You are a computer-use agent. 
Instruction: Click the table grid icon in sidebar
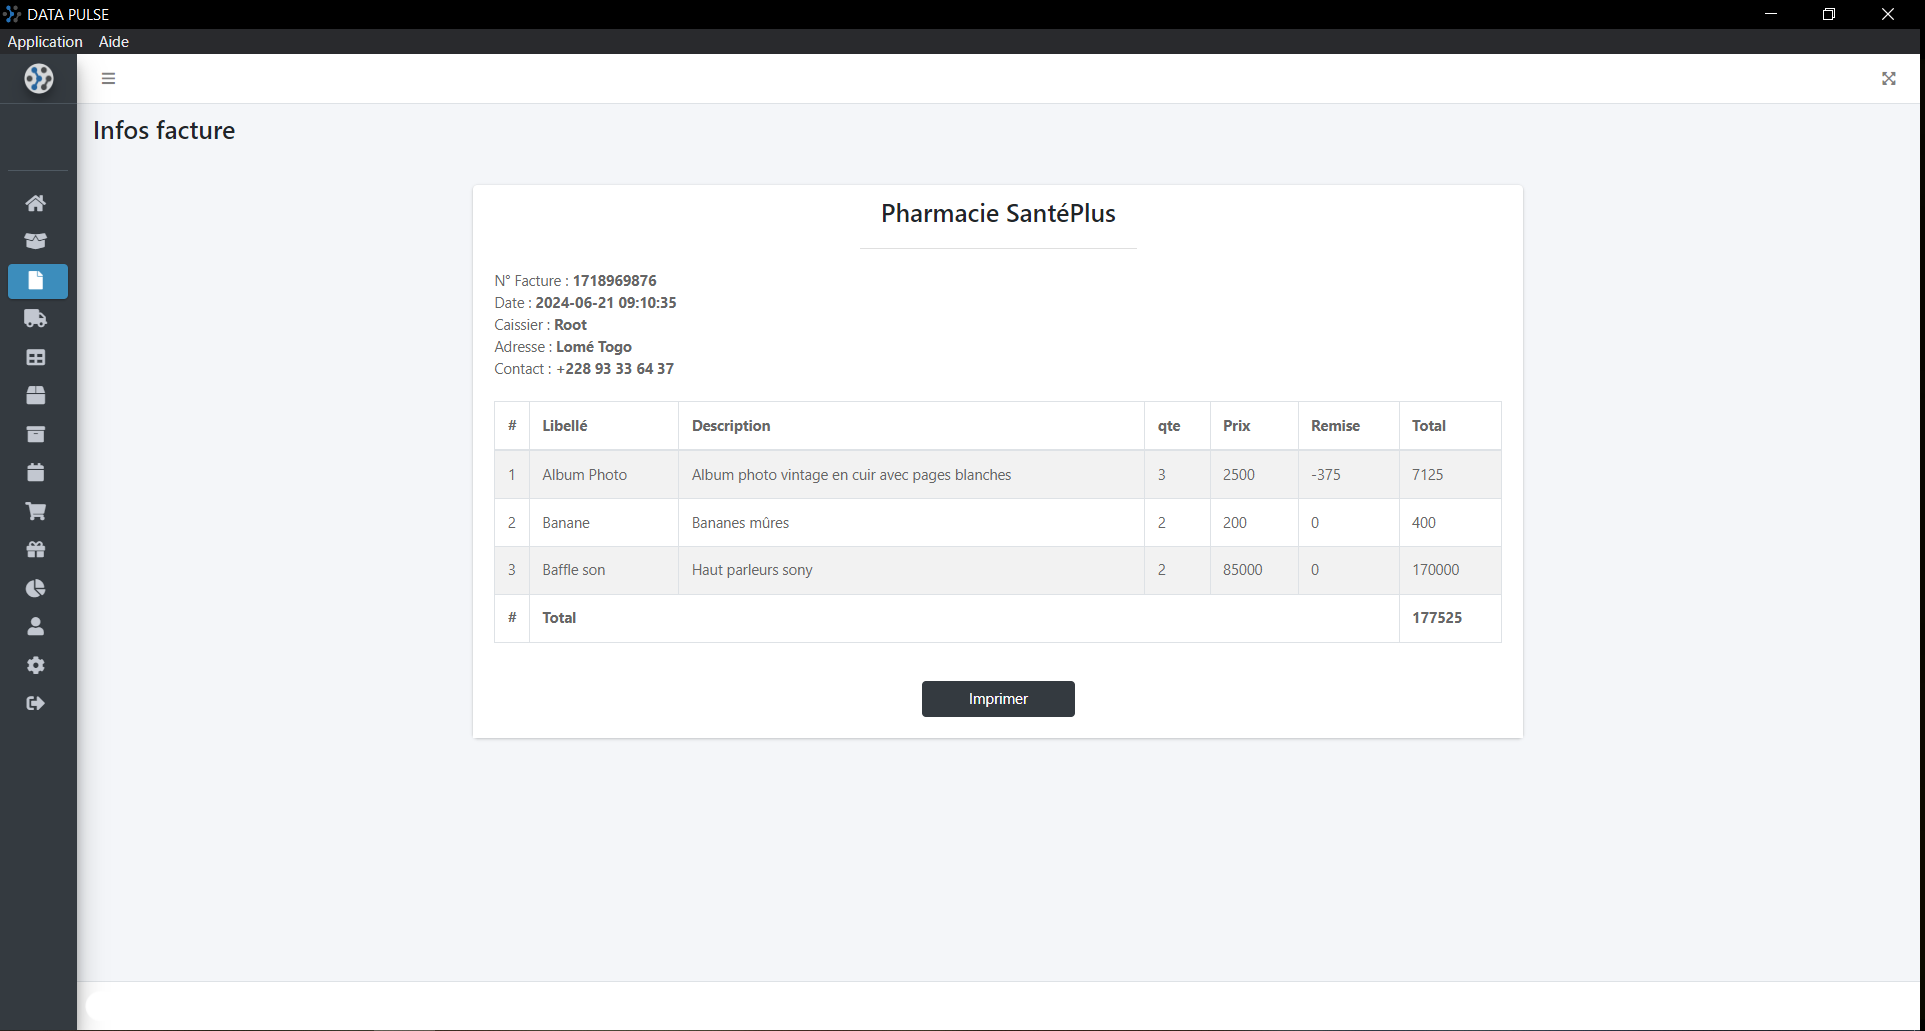36,357
